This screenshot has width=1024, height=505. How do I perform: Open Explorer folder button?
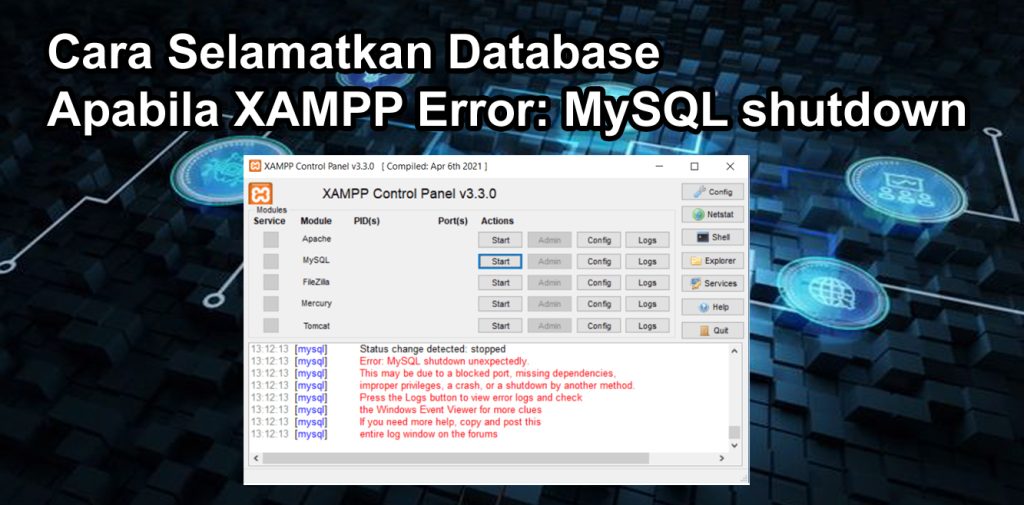[x=712, y=261]
